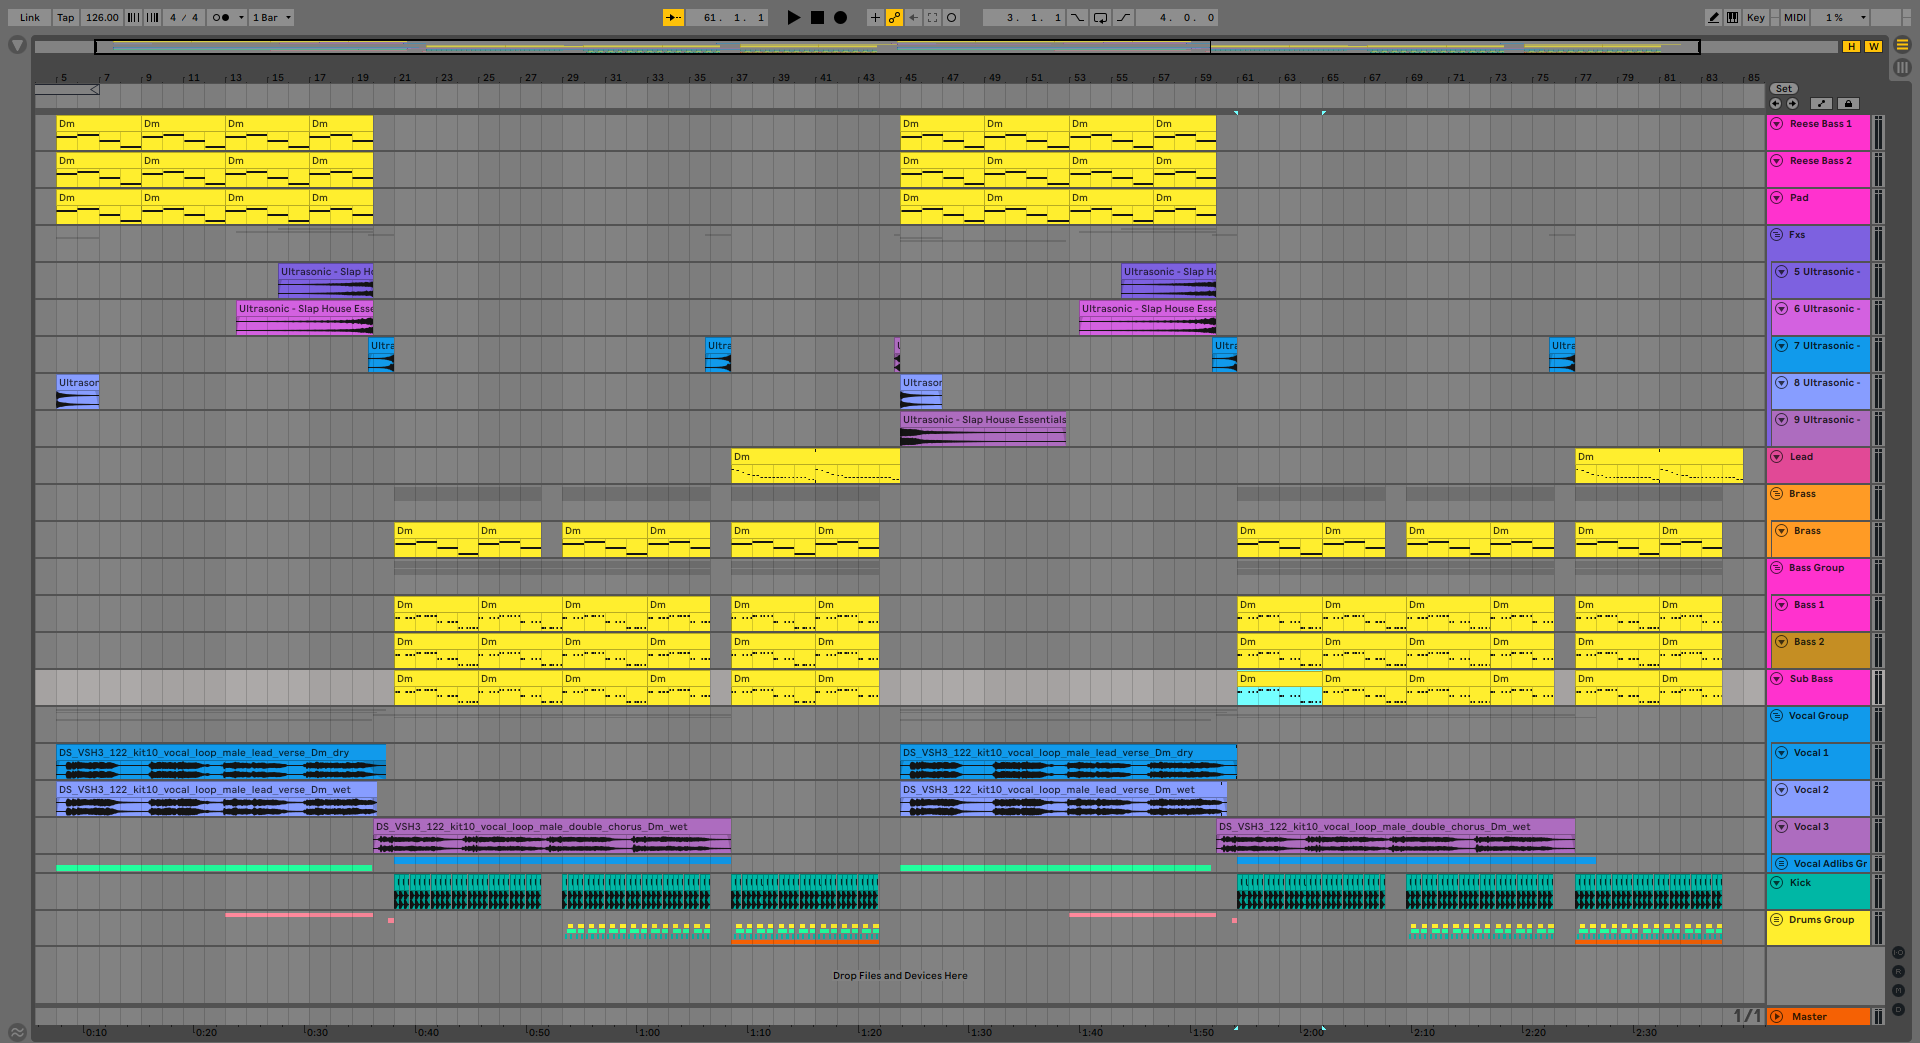This screenshot has height=1043, width=1920.
Task: Open the 1 Bar quantization dropdown
Action: tap(271, 17)
